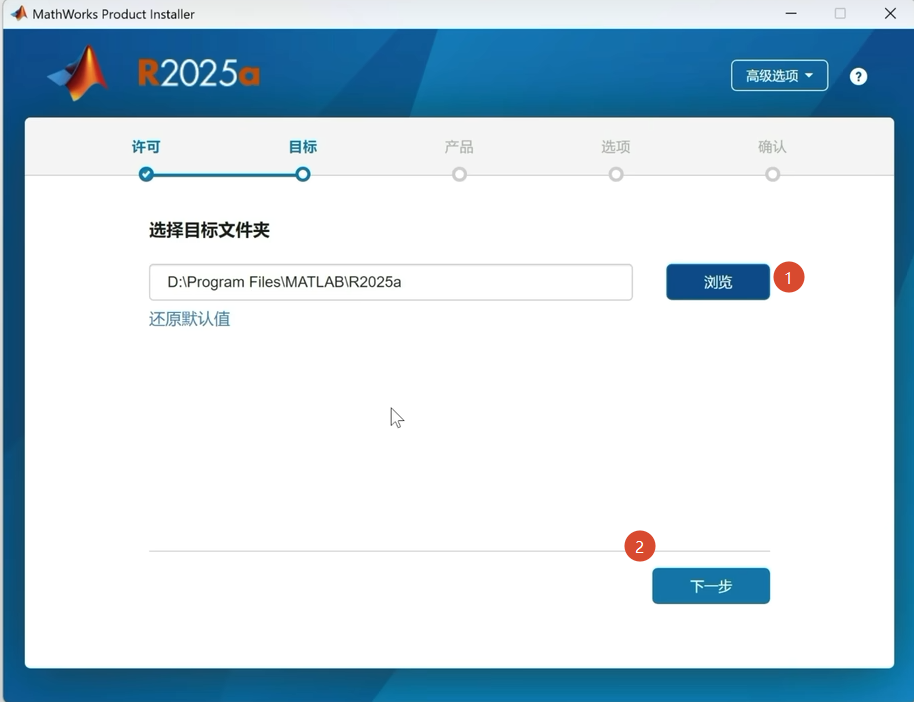Viewport: 914px width, 702px height.
Task: Click the 选项 step circle marker
Action: click(x=616, y=174)
